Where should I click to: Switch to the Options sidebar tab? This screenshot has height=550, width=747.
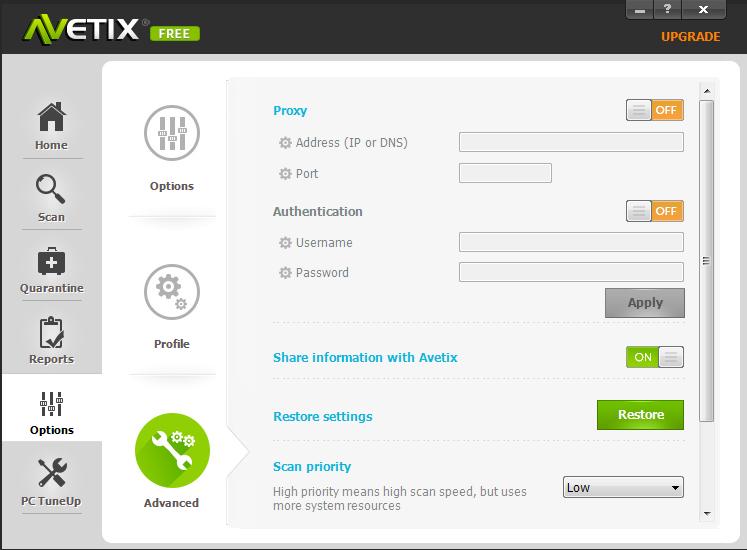point(51,408)
